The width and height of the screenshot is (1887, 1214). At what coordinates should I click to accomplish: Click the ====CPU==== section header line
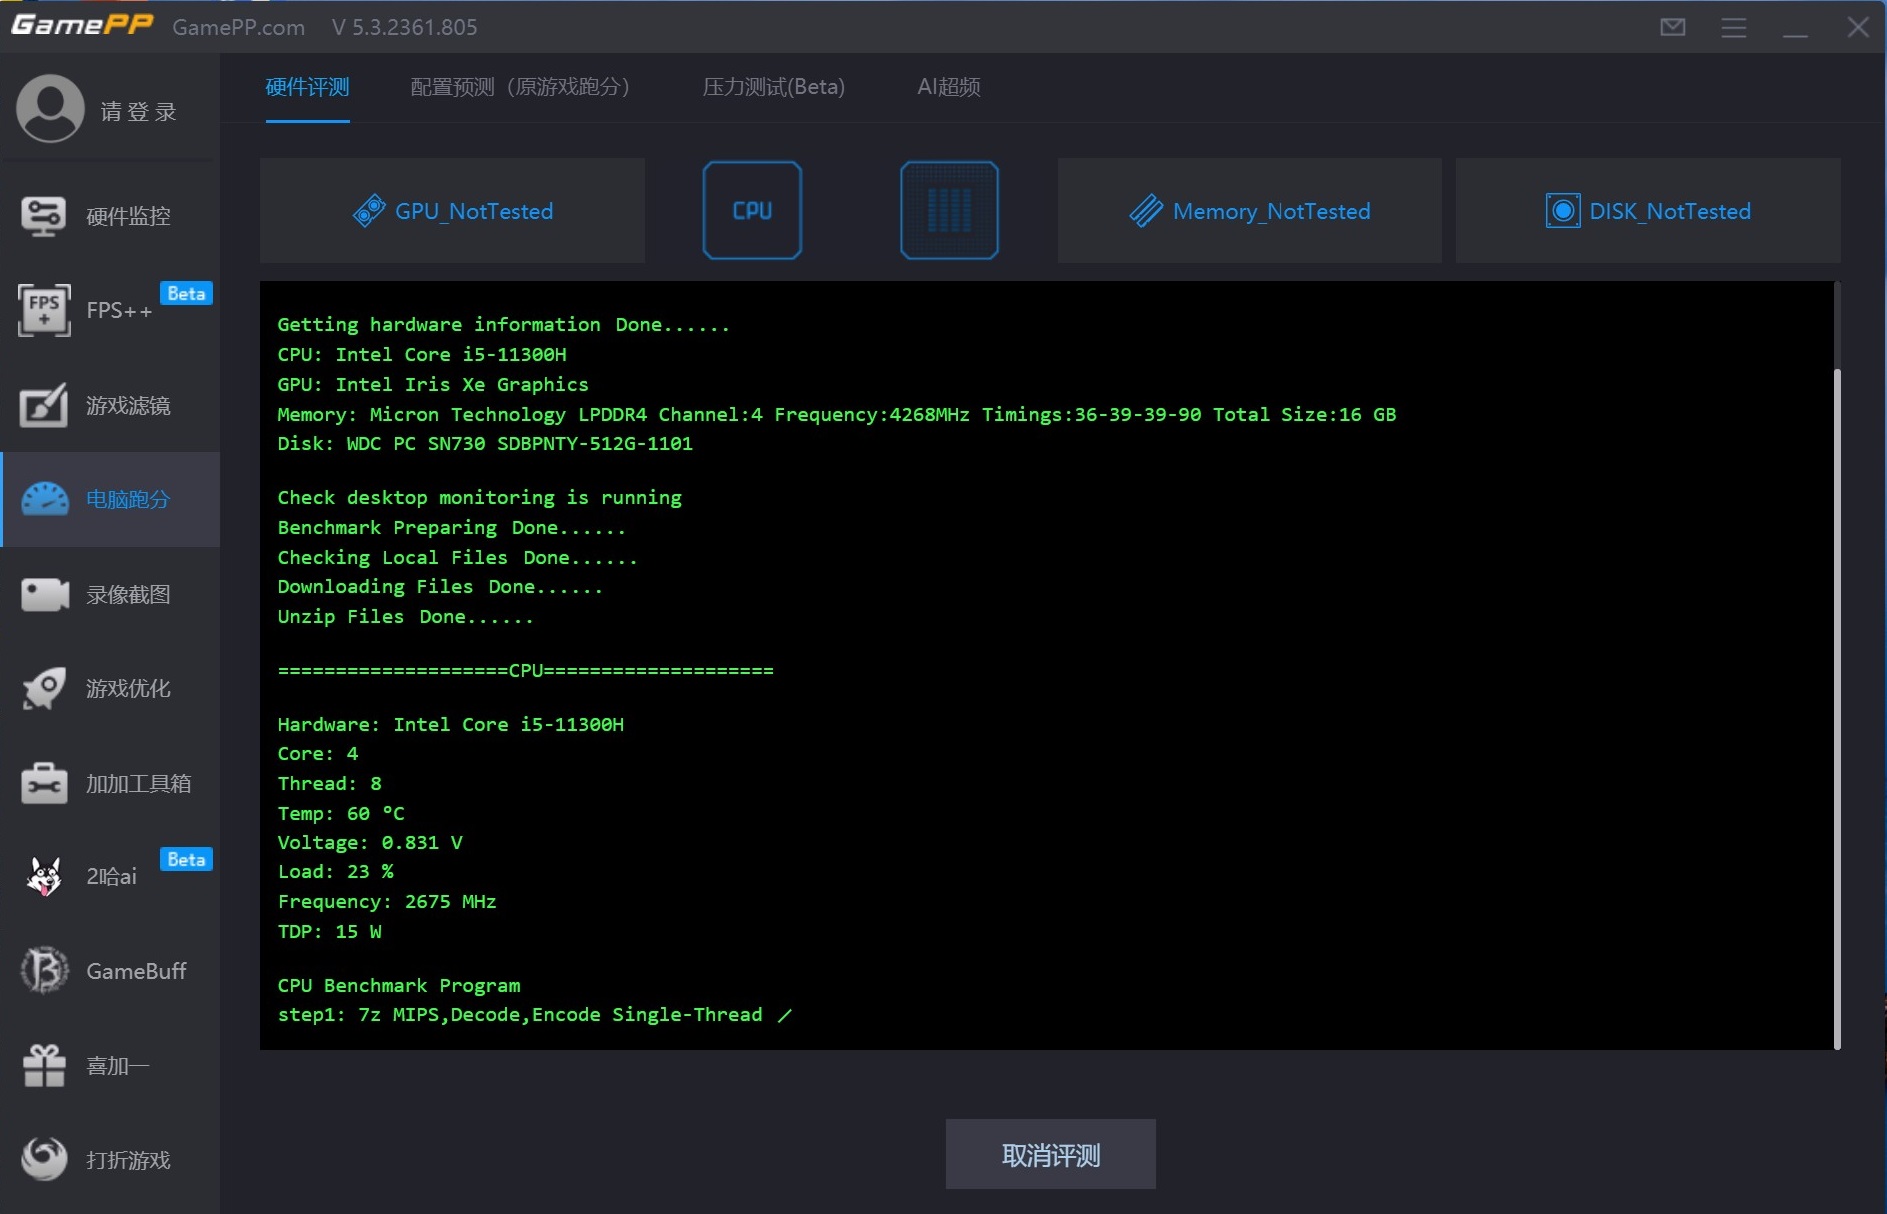(525, 670)
